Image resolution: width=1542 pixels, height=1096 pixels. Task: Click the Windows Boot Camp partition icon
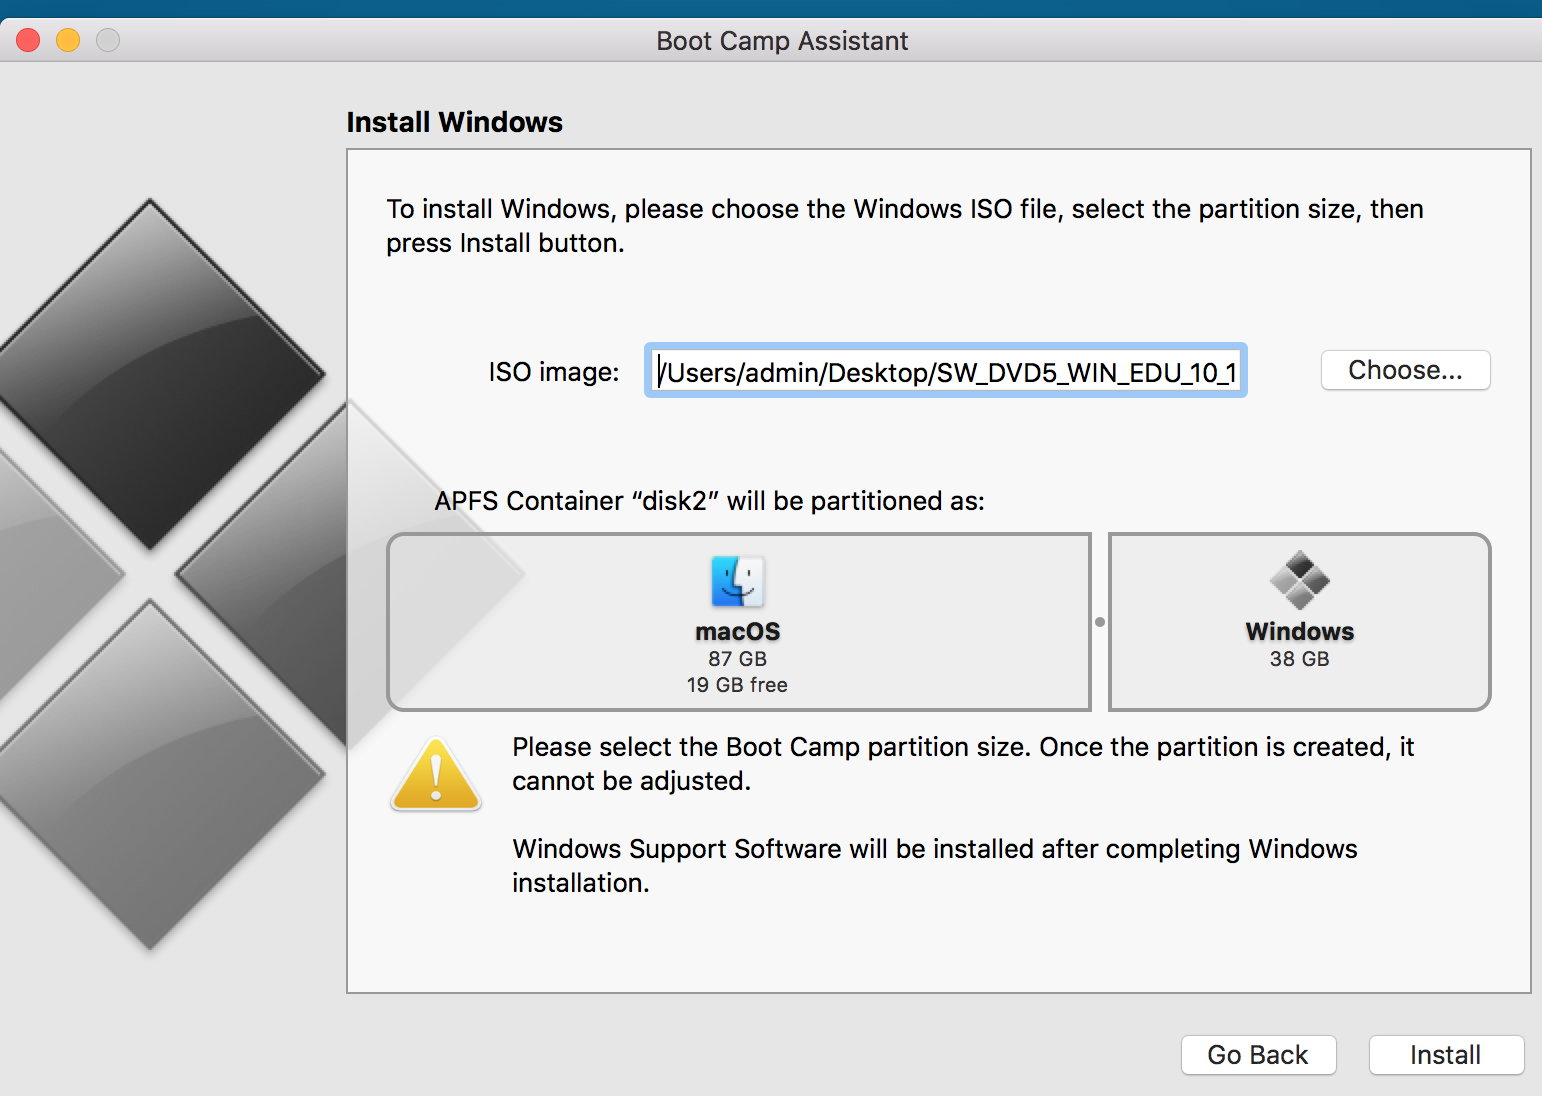pyautogui.click(x=1299, y=580)
